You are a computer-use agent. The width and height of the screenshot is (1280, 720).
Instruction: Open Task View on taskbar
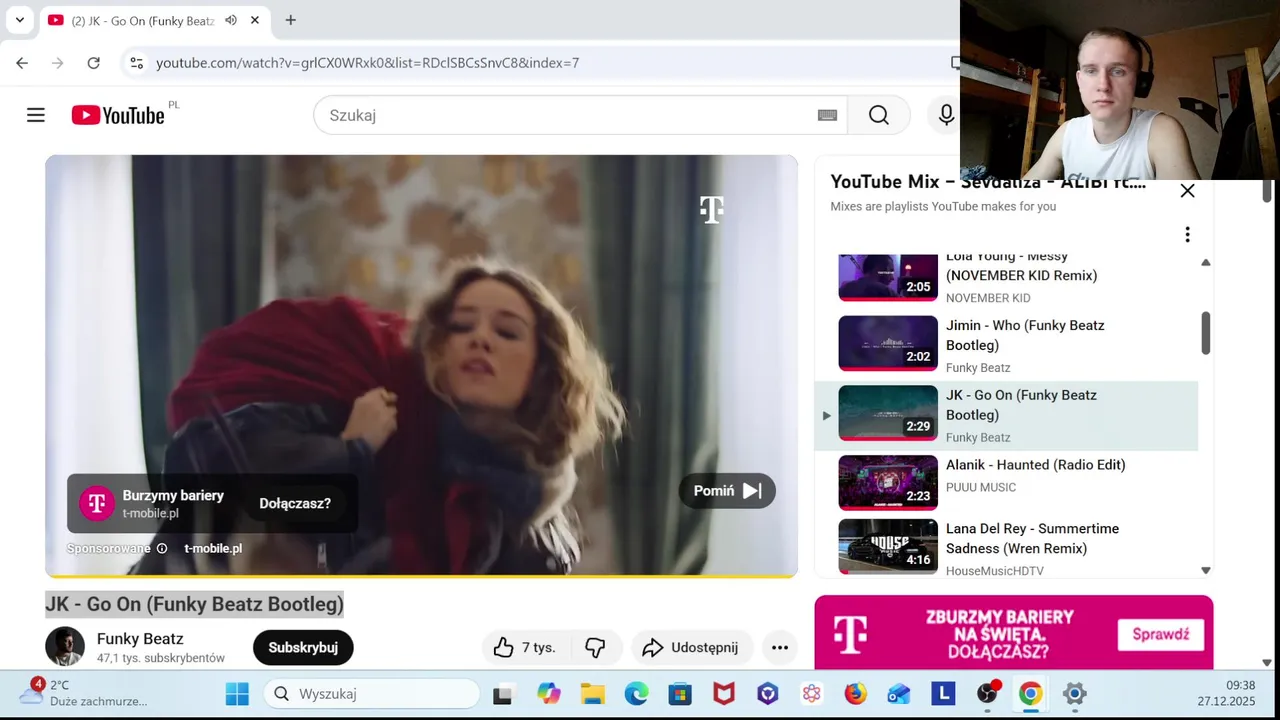click(x=503, y=694)
